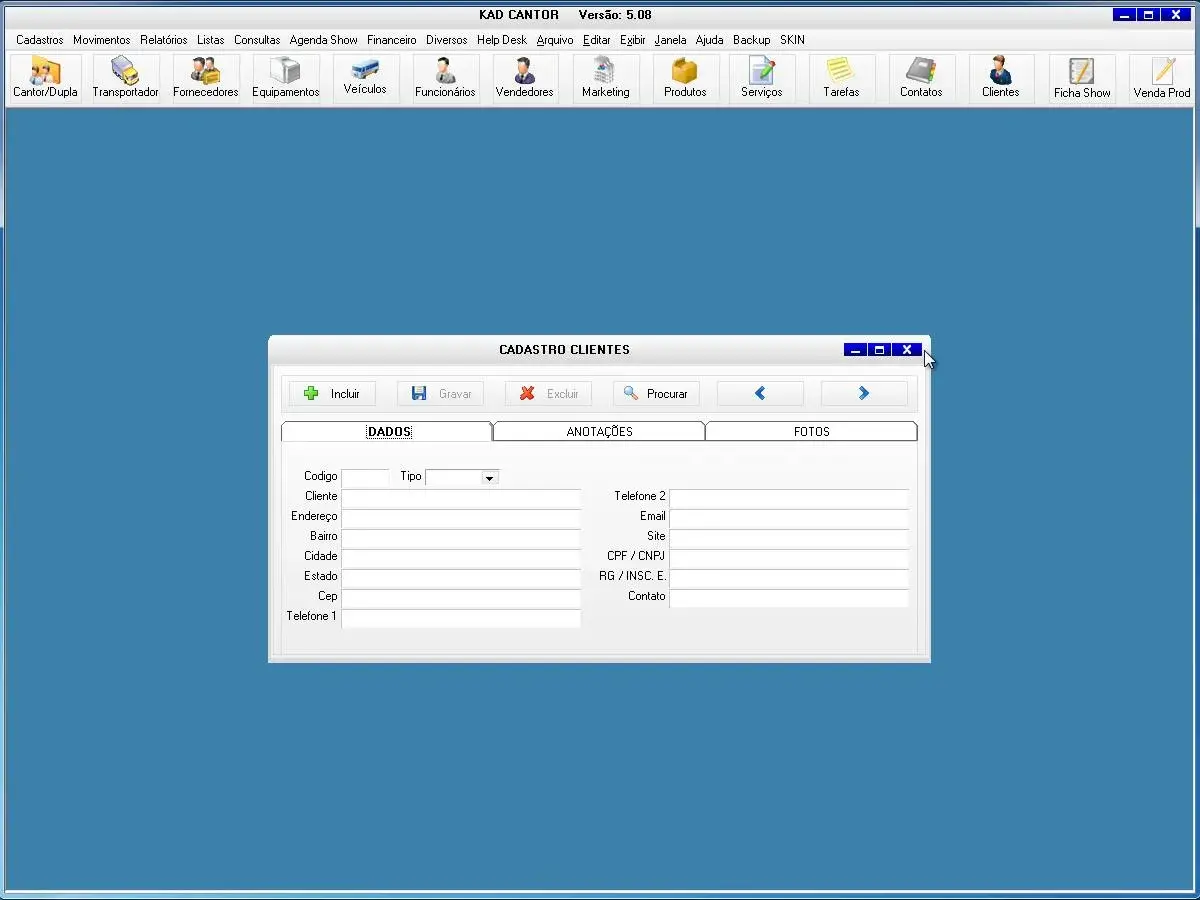Open the Cantor/Dupla toolbar icon
The image size is (1200, 900).
tap(45, 78)
